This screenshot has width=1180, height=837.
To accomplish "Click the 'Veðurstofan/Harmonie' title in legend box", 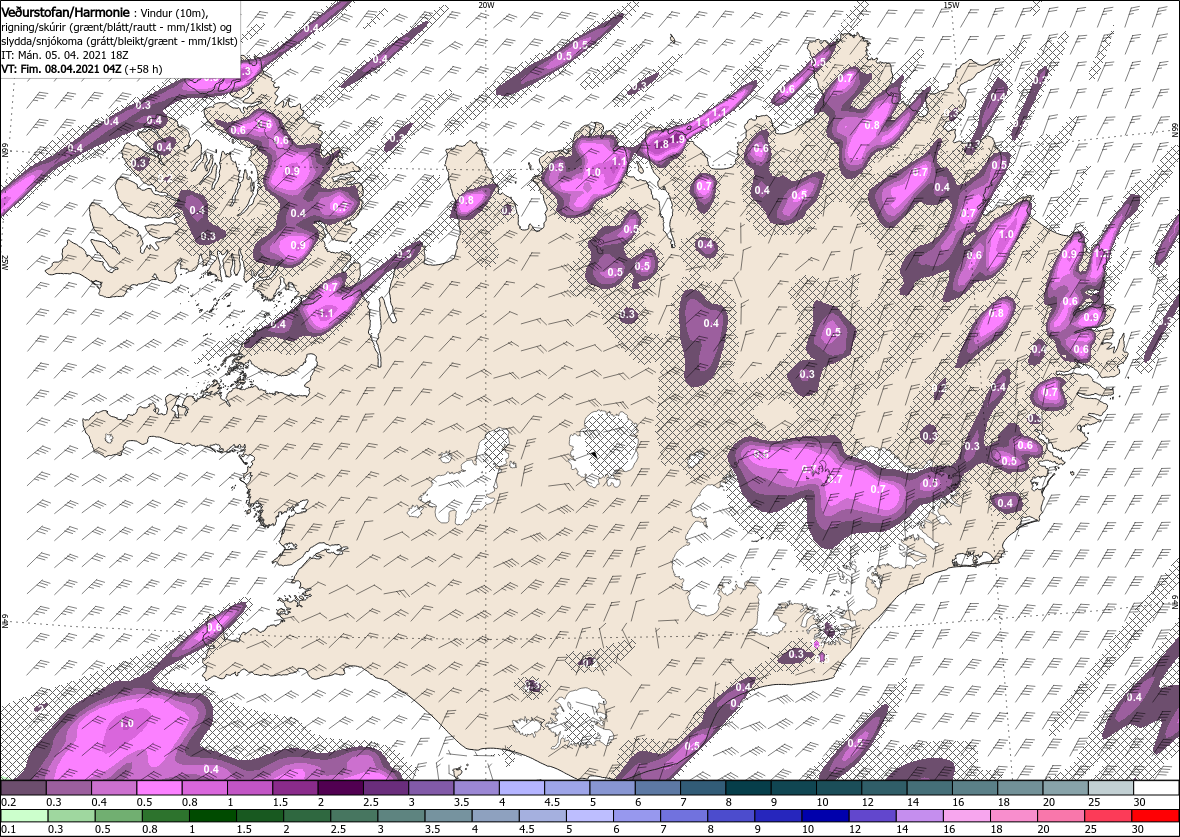I will pos(65,11).
